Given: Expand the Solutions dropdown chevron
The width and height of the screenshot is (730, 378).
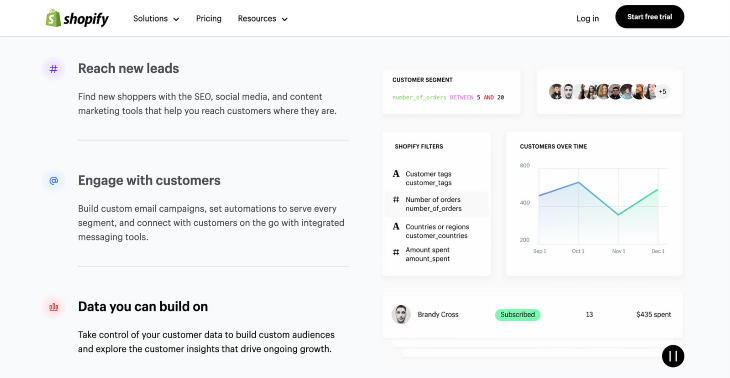Looking at the screenshot, I should pos(176,19).
